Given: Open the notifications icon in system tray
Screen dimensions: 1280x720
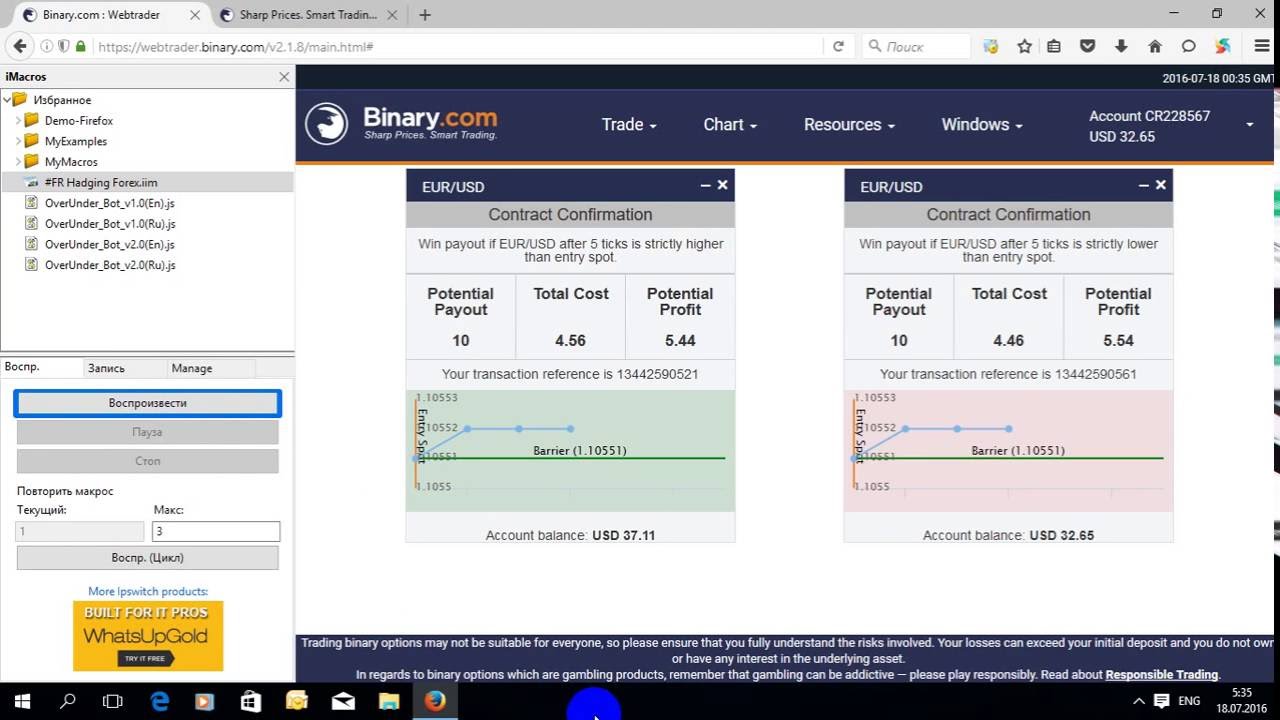Looking at the screenshot, I should pos(1162,701).
